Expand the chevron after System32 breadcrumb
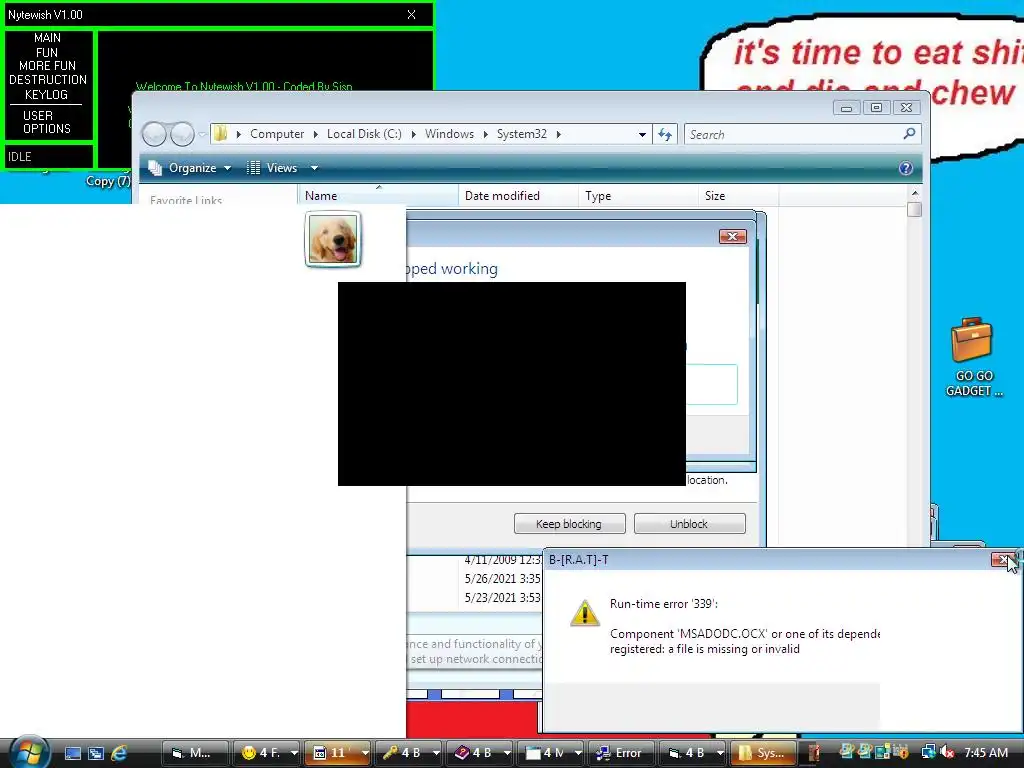 point(559,134)
